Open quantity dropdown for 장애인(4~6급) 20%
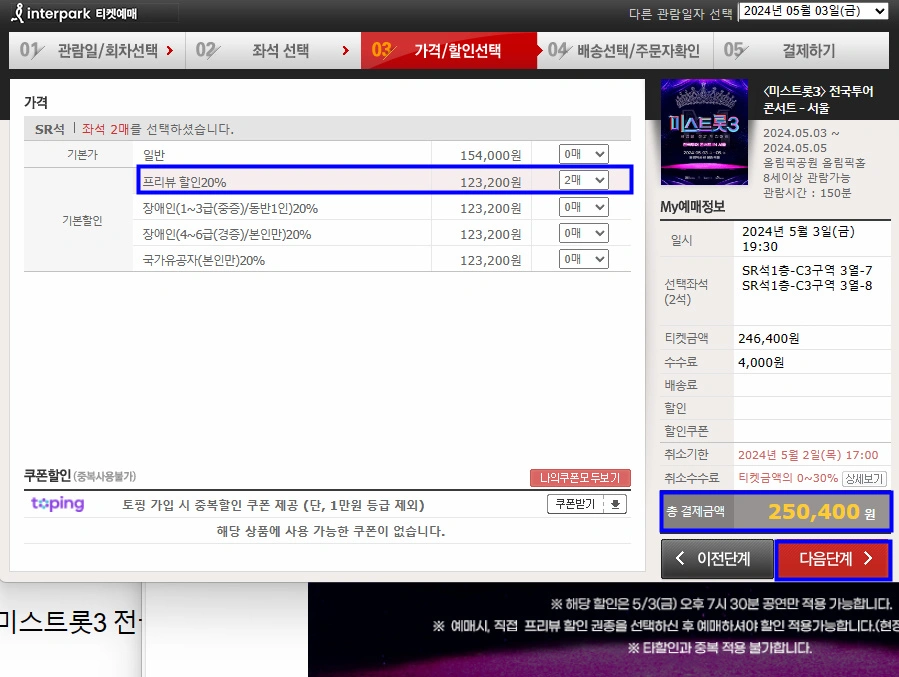This screenshot has height=677, width=899. pos(584,233)
